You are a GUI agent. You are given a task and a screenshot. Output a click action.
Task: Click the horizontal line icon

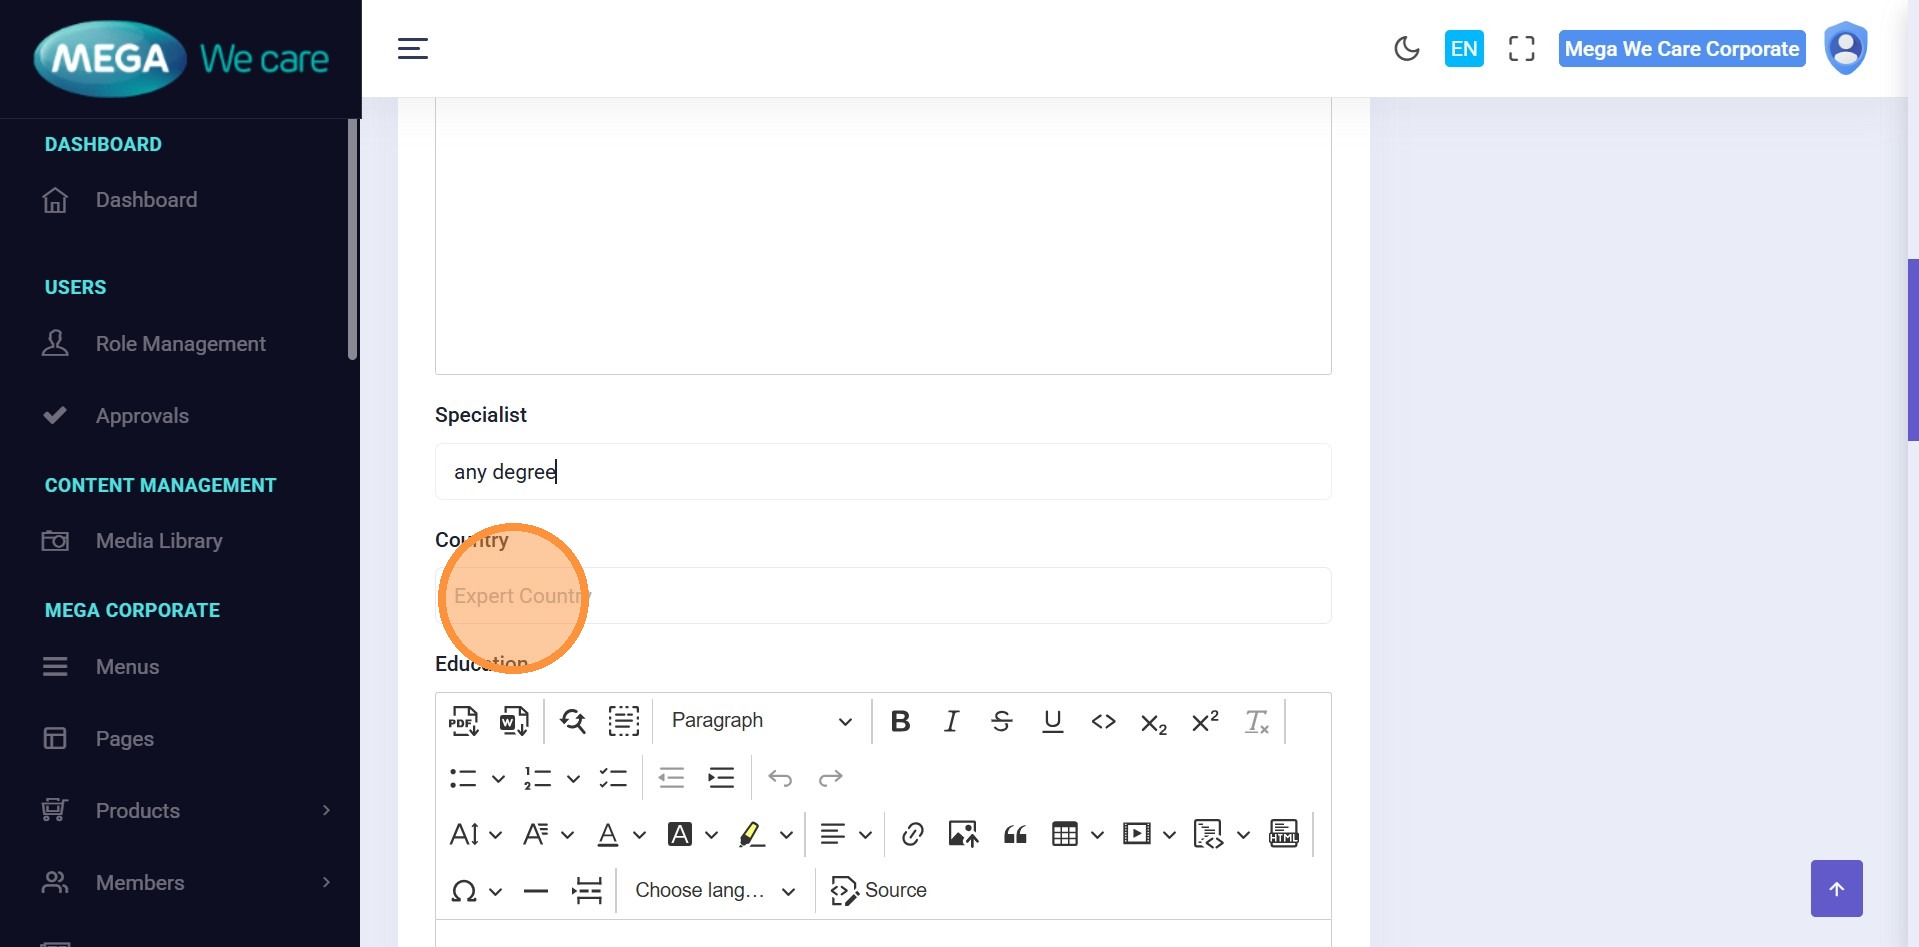pos(536,890)
